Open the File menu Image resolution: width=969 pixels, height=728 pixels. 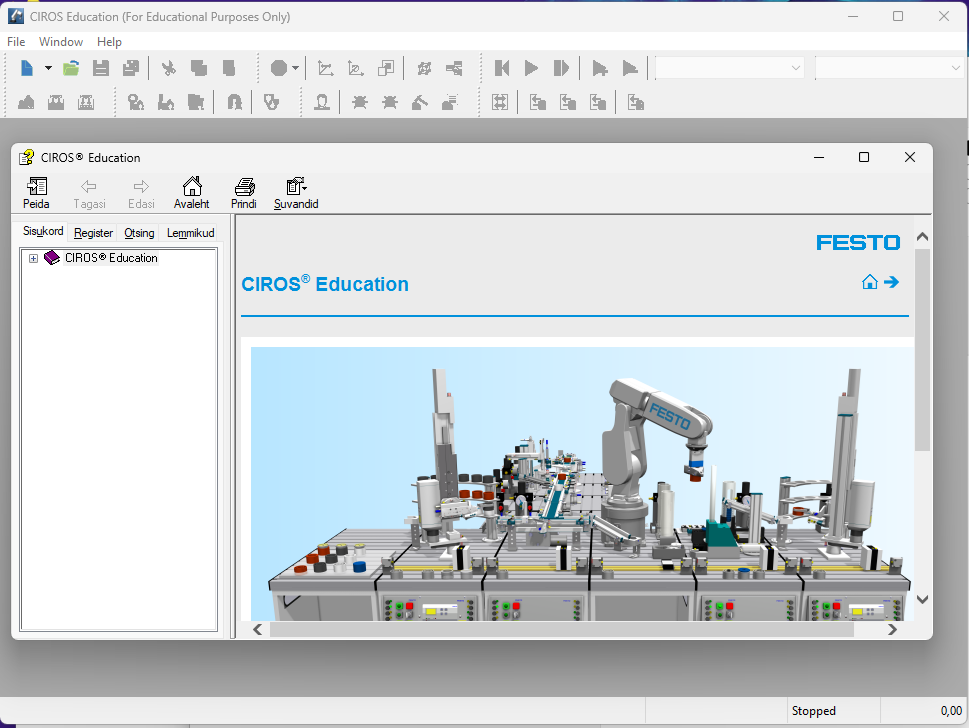pyautogui.click(x=16, y=41)
